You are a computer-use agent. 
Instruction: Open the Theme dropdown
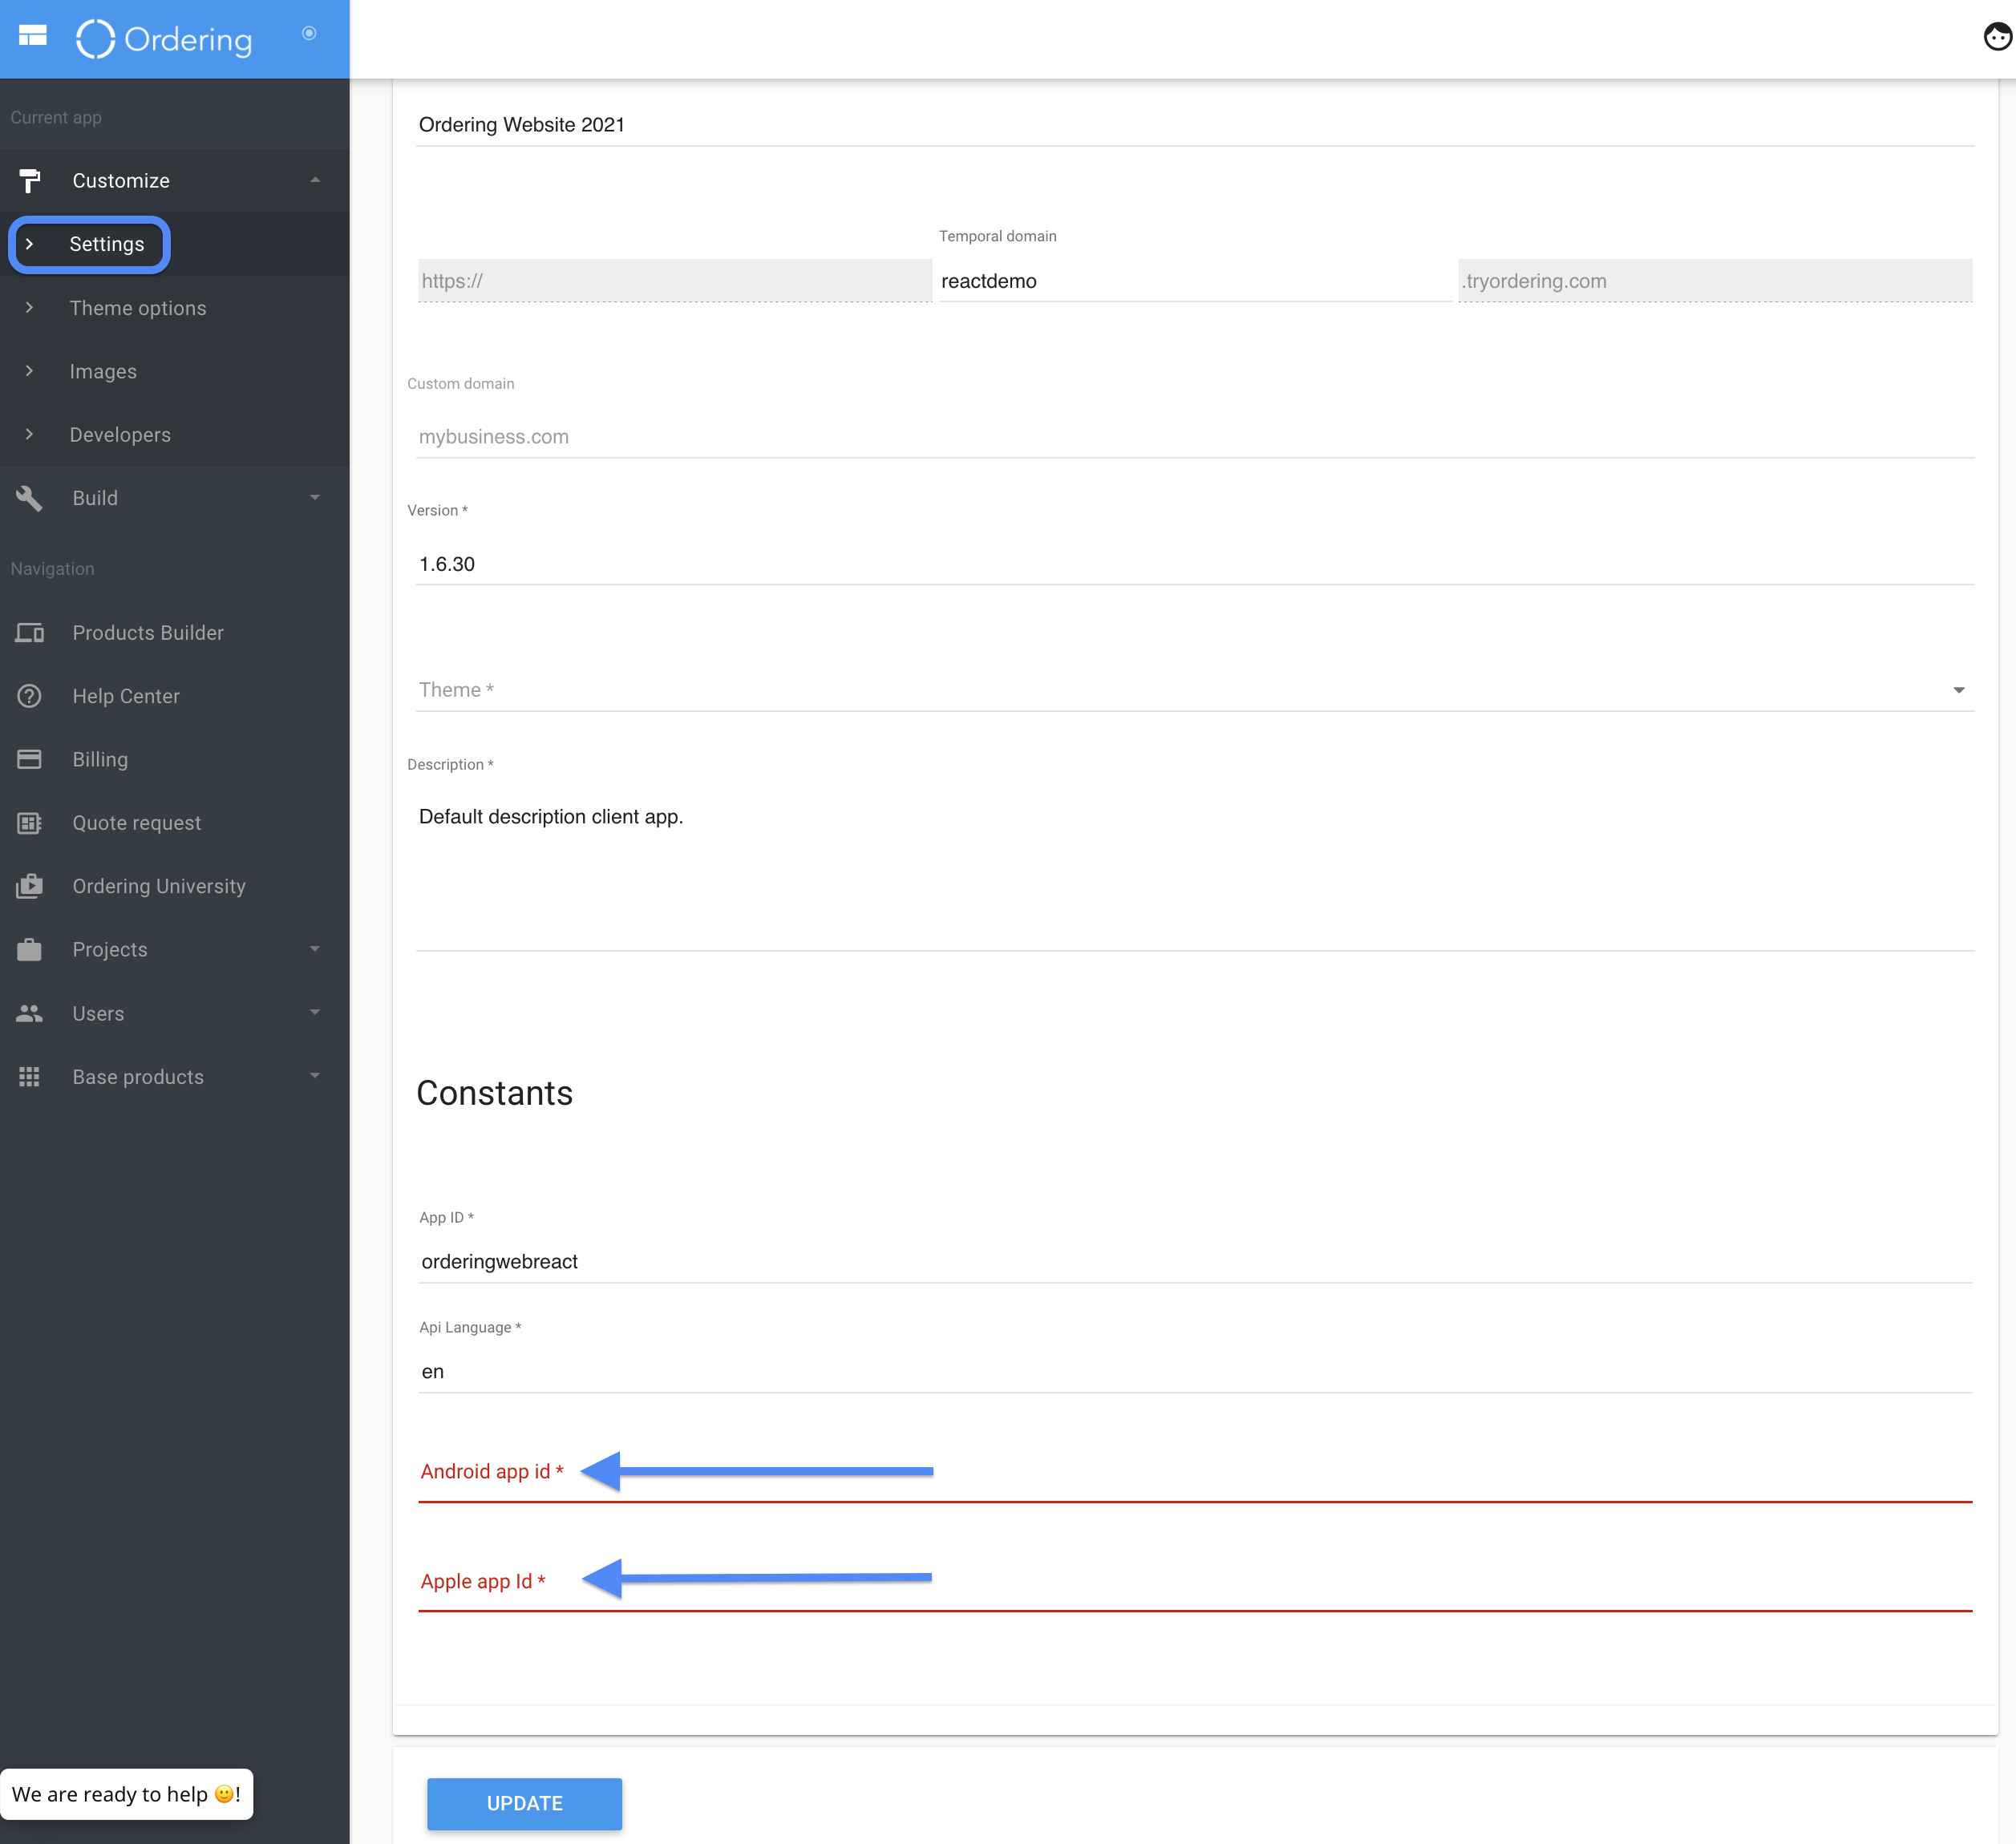point(1195,690)
